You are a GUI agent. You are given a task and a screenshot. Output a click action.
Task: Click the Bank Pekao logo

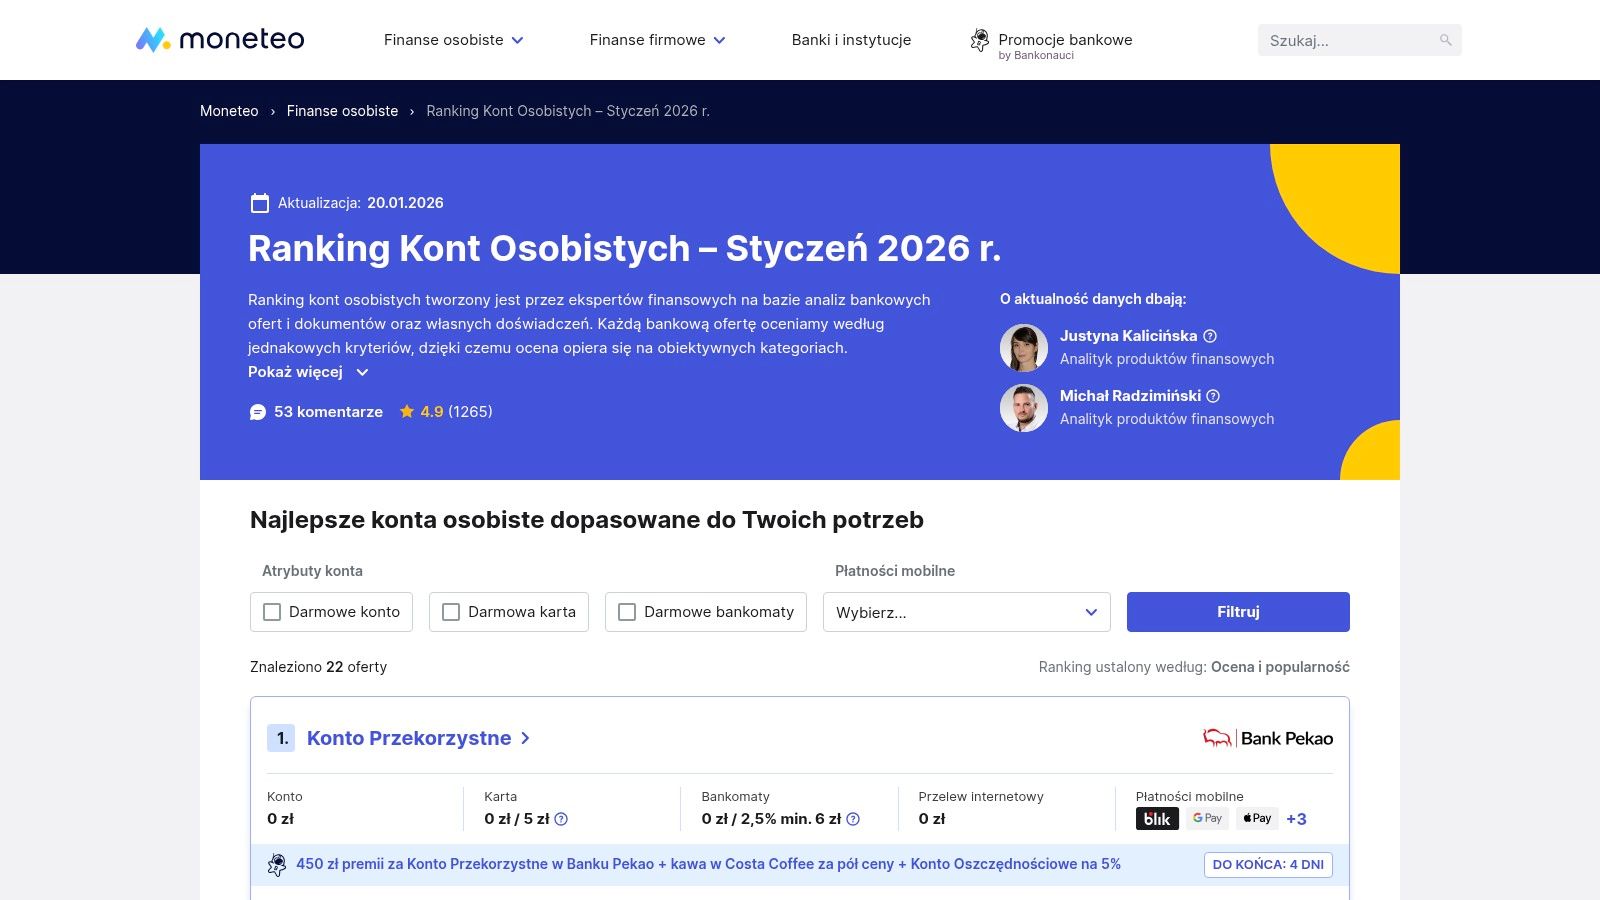(x=1267, y=738)
